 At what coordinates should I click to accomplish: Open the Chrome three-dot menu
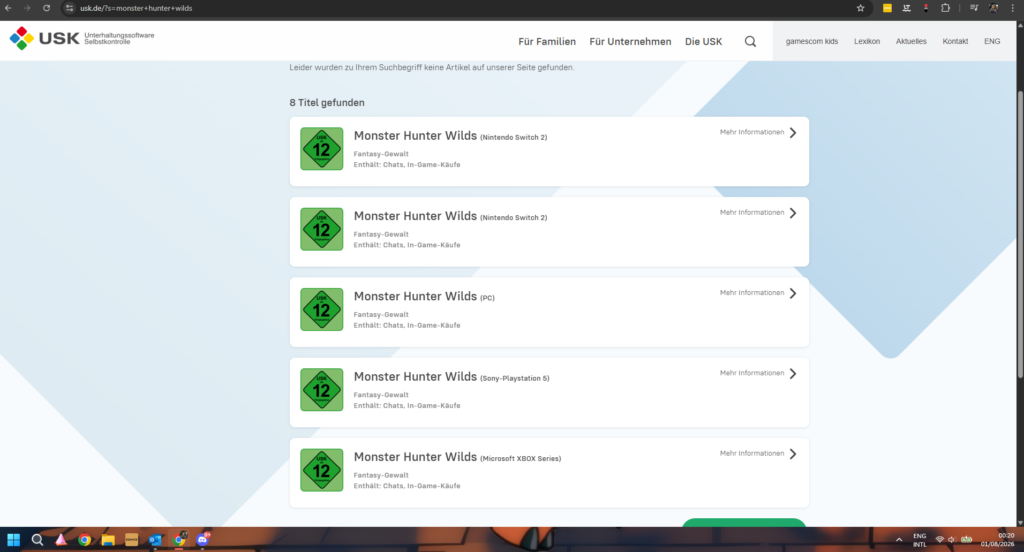tap(1013, 8)
